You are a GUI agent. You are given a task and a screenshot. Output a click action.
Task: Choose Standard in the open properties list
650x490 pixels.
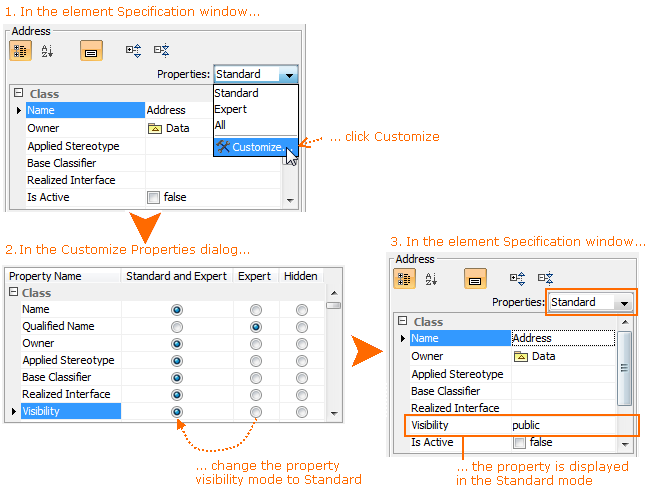pos(255,93)
